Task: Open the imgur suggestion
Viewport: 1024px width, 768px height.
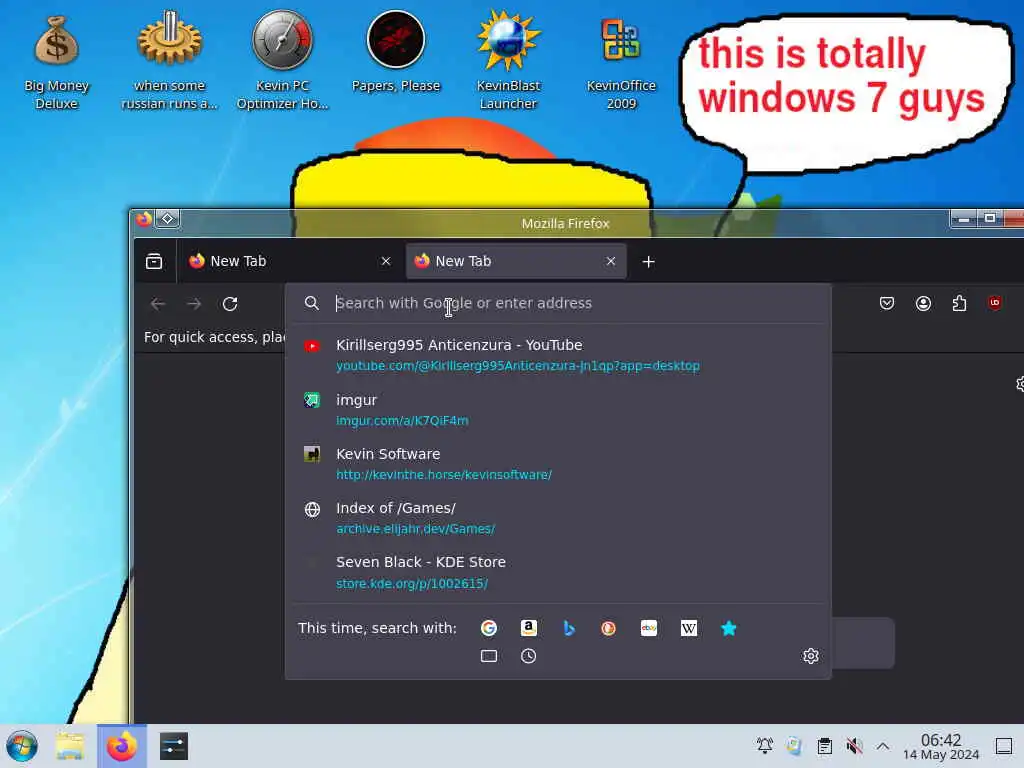Action: tap(558, 409)
